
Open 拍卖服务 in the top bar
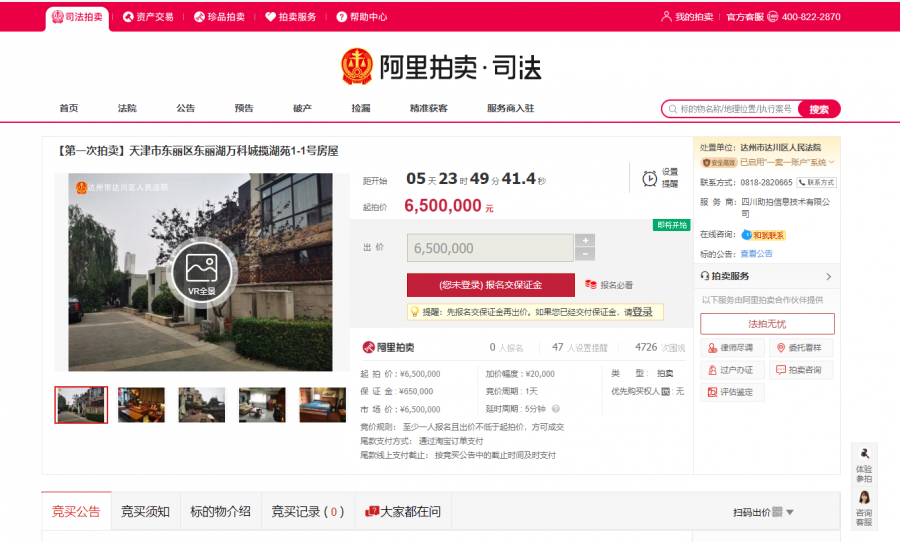click(290, 17)
